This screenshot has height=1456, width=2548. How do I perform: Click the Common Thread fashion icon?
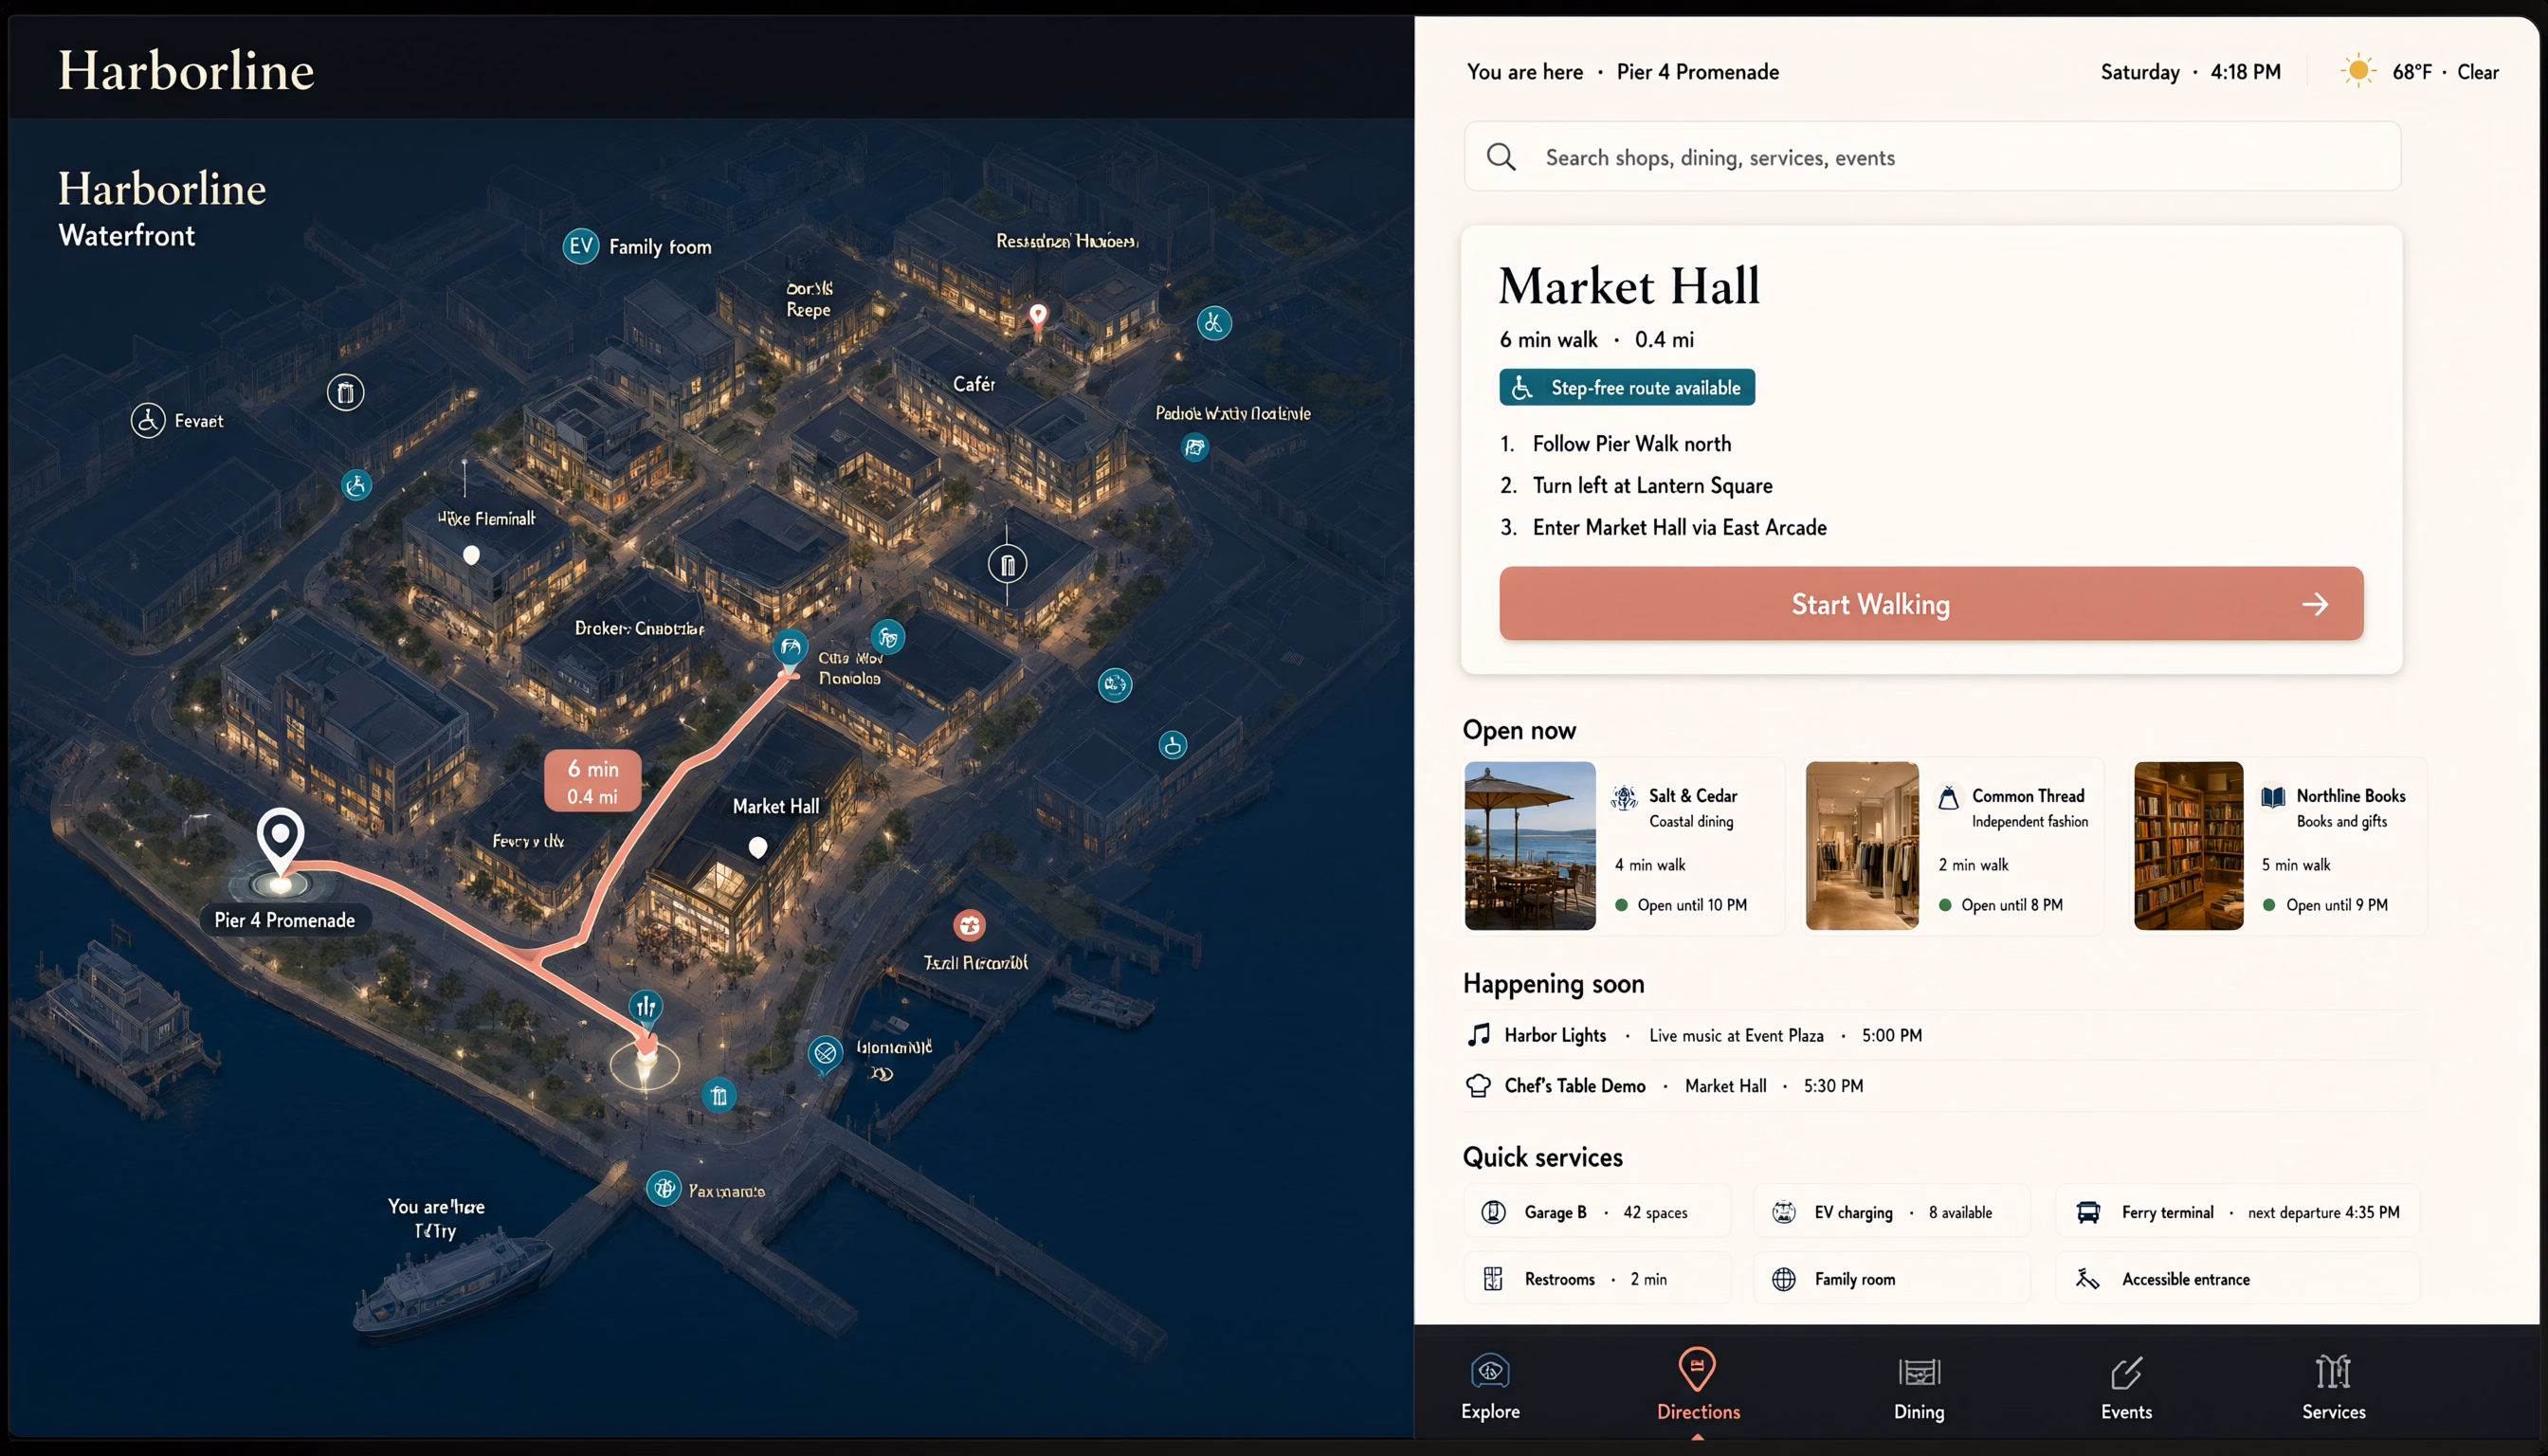(x=1948, y=797)
